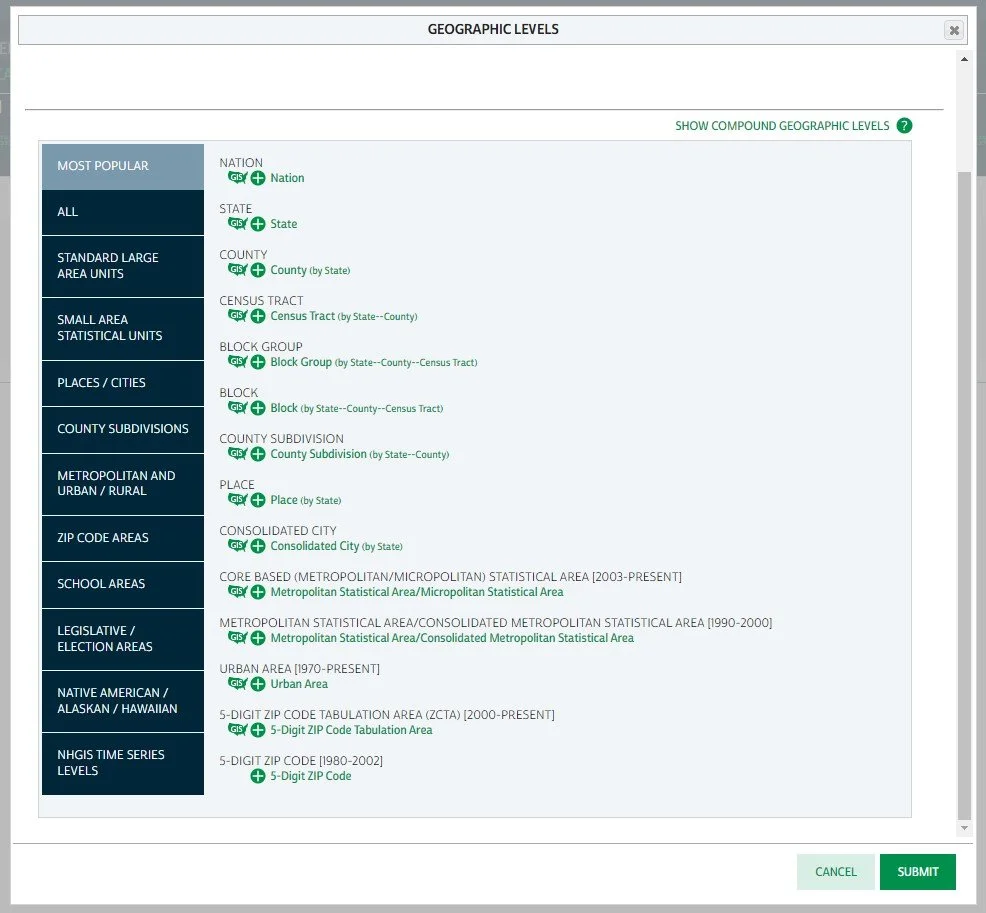The height and width of the screenshot is (913, 986).
Task: Select the Most Popular tab
Action: click(123, 166)
